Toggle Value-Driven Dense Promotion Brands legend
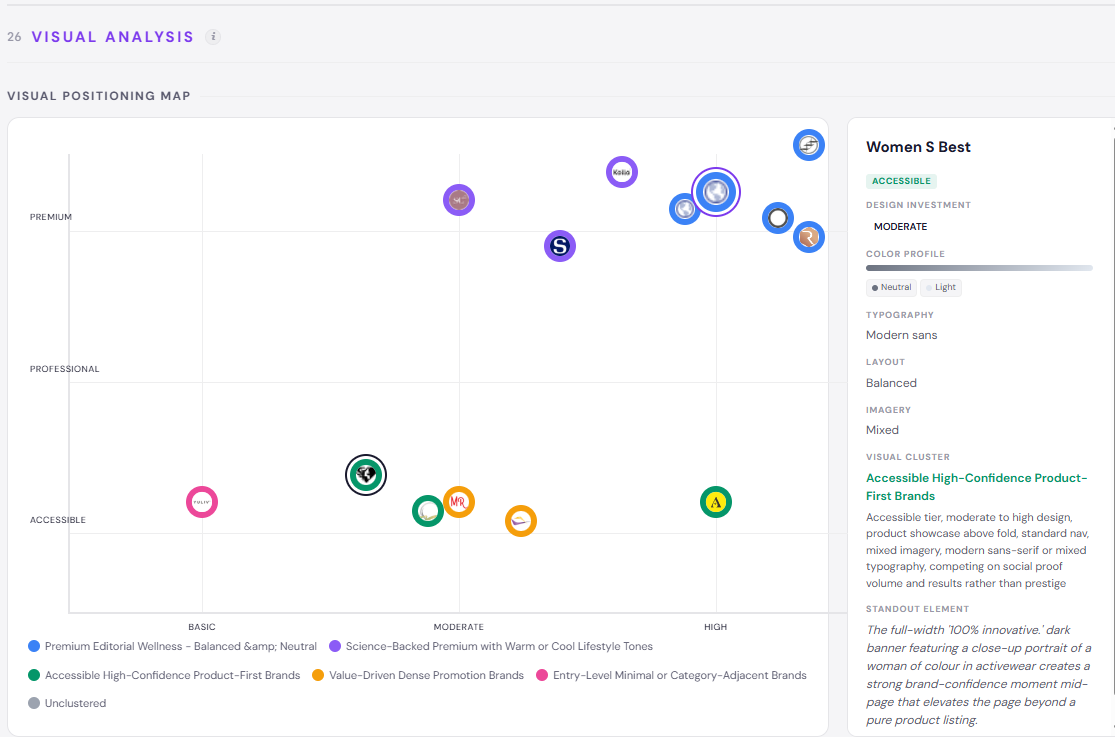The image size is (1115, 737). pos(418,675)
